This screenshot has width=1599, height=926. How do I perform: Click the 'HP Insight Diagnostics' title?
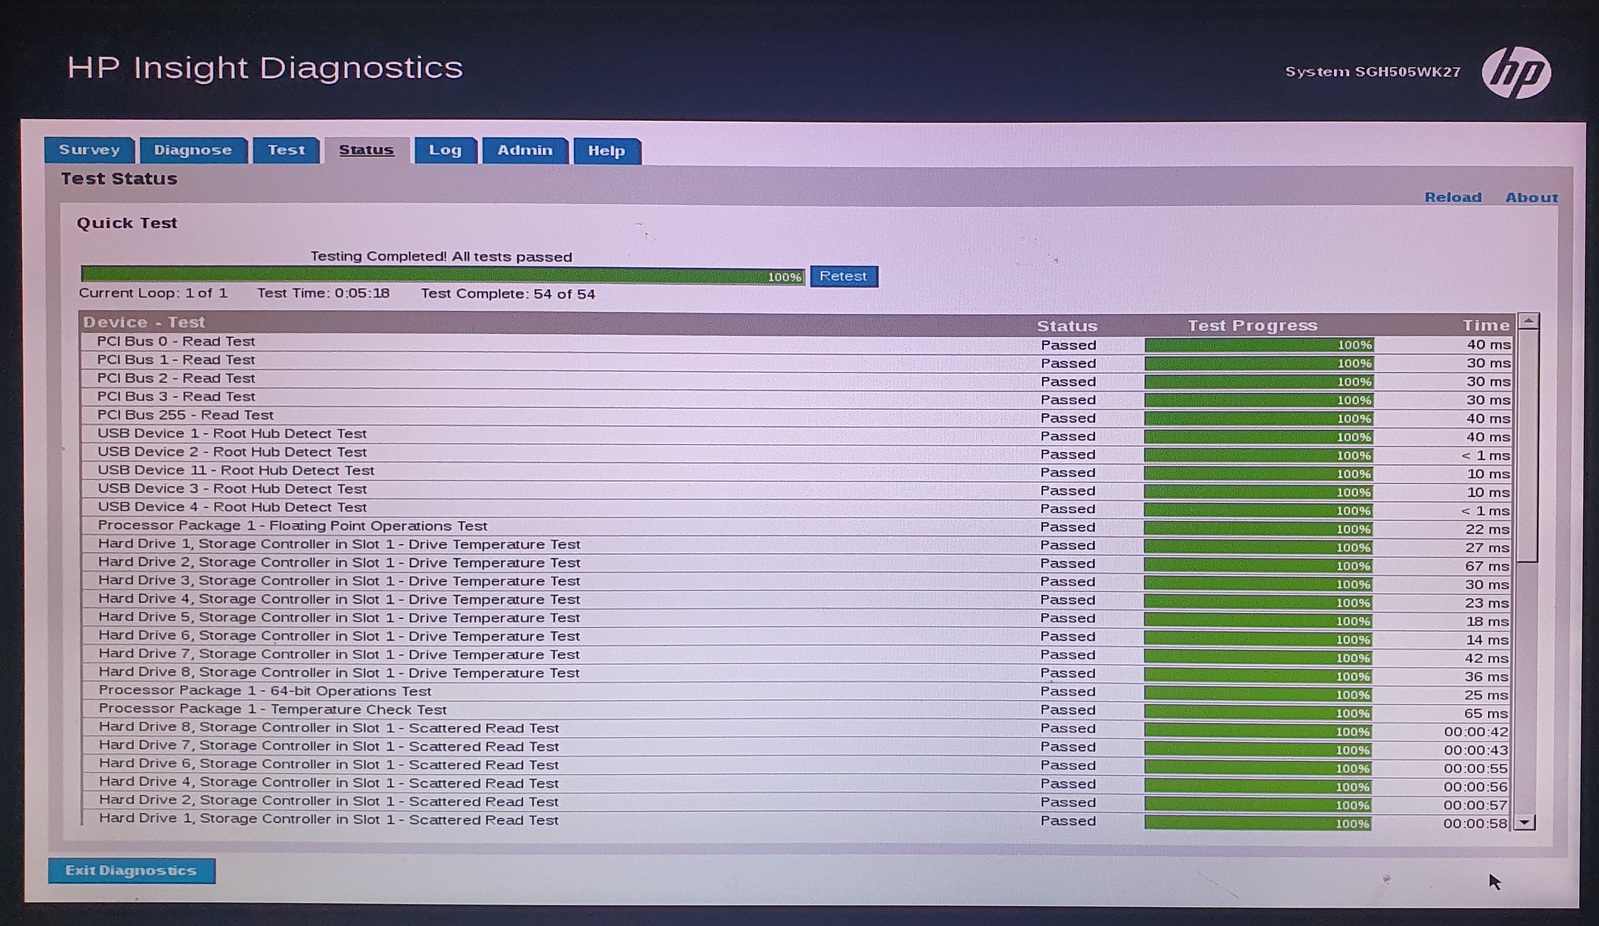[265, 68]
